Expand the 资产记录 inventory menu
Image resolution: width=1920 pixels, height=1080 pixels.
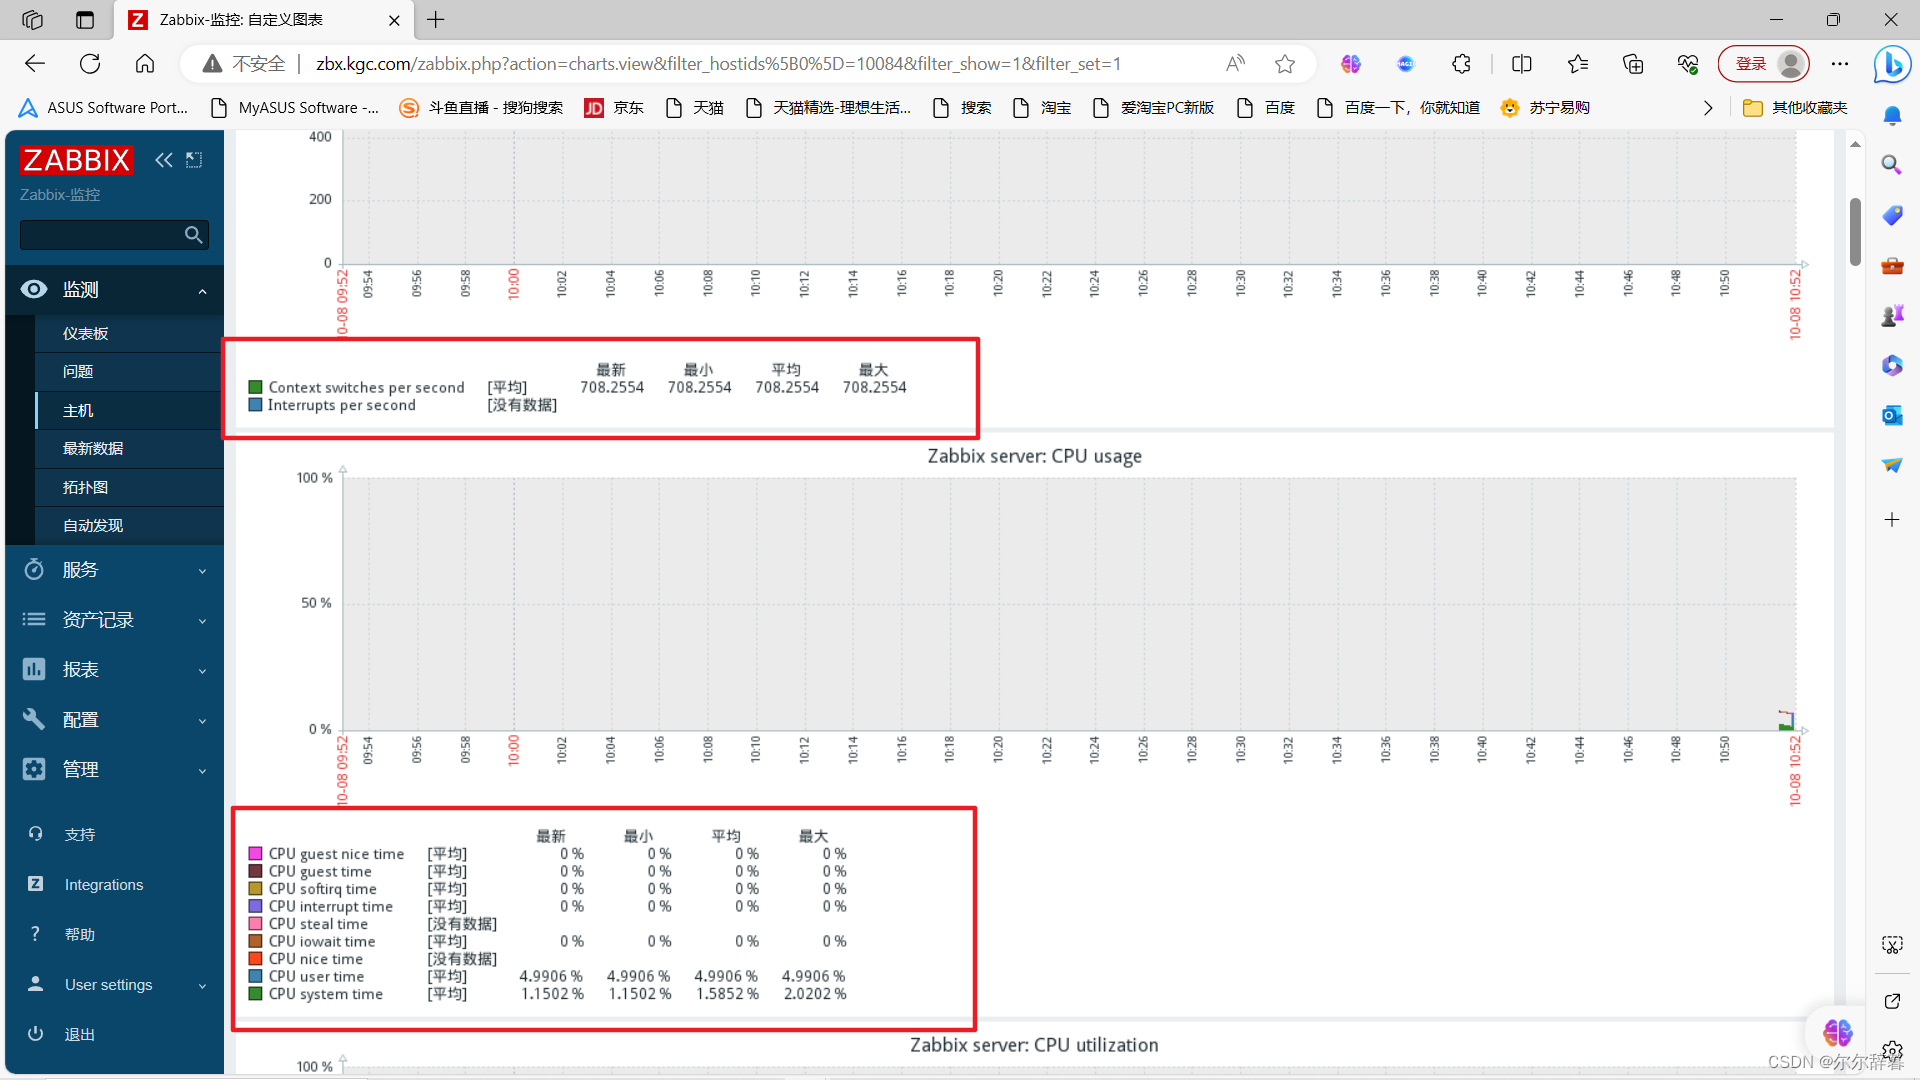click(115, 620)
